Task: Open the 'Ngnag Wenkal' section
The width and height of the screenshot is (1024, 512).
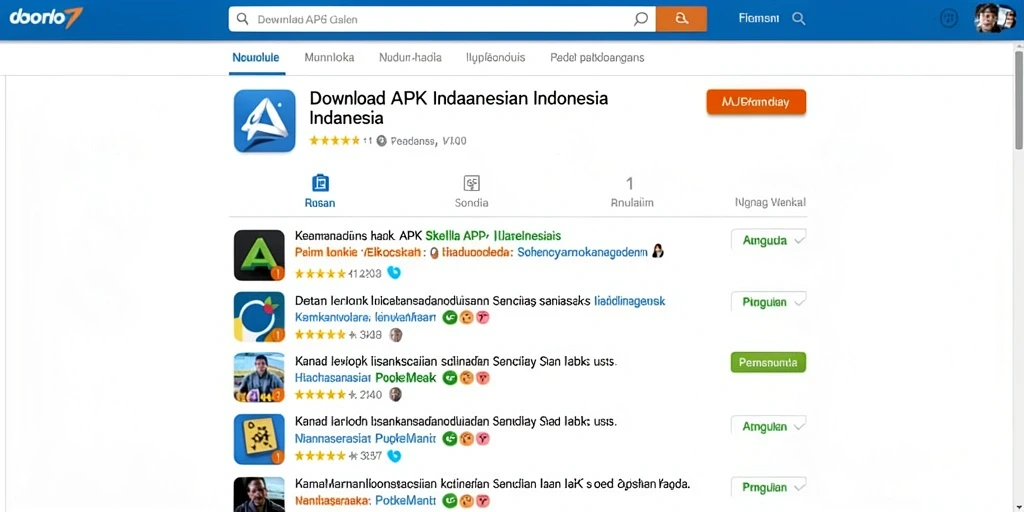Action: (770, 202)
